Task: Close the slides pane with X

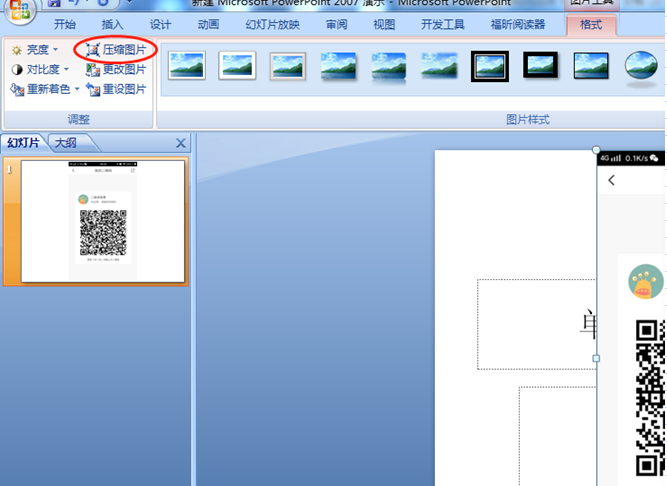Action: (x=181, y=143)
